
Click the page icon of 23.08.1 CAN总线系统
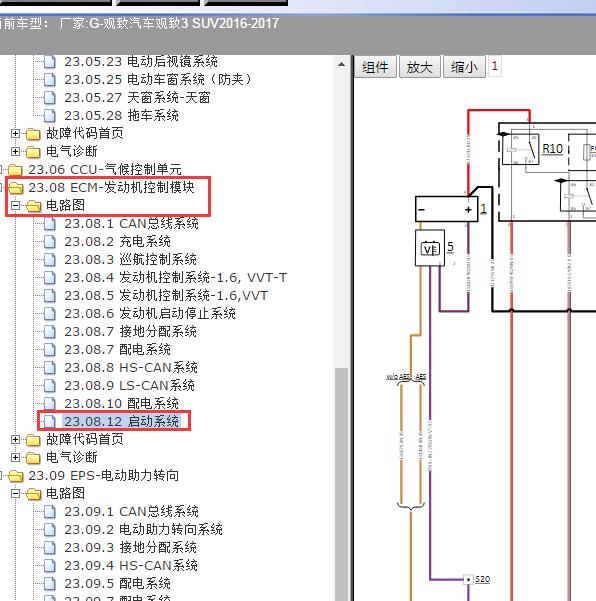49,223
